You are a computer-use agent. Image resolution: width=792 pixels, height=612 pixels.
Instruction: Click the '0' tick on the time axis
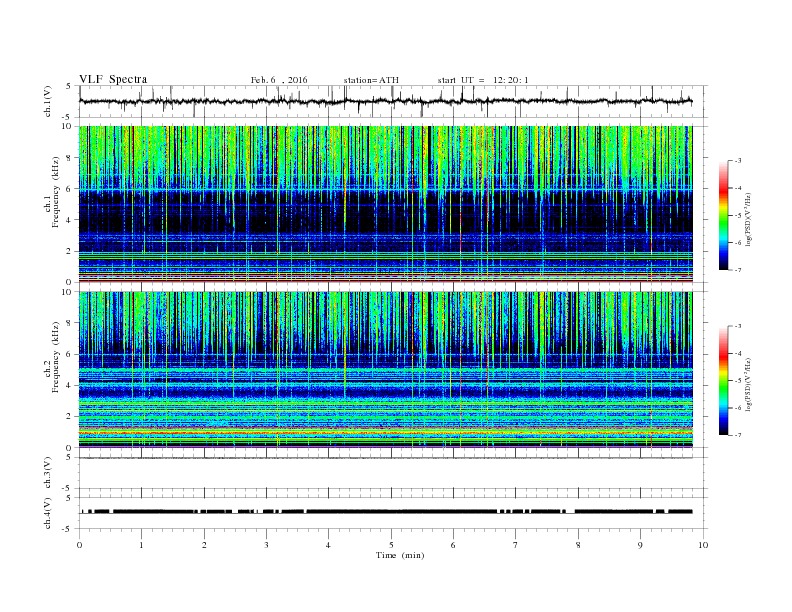click(79, 545)
